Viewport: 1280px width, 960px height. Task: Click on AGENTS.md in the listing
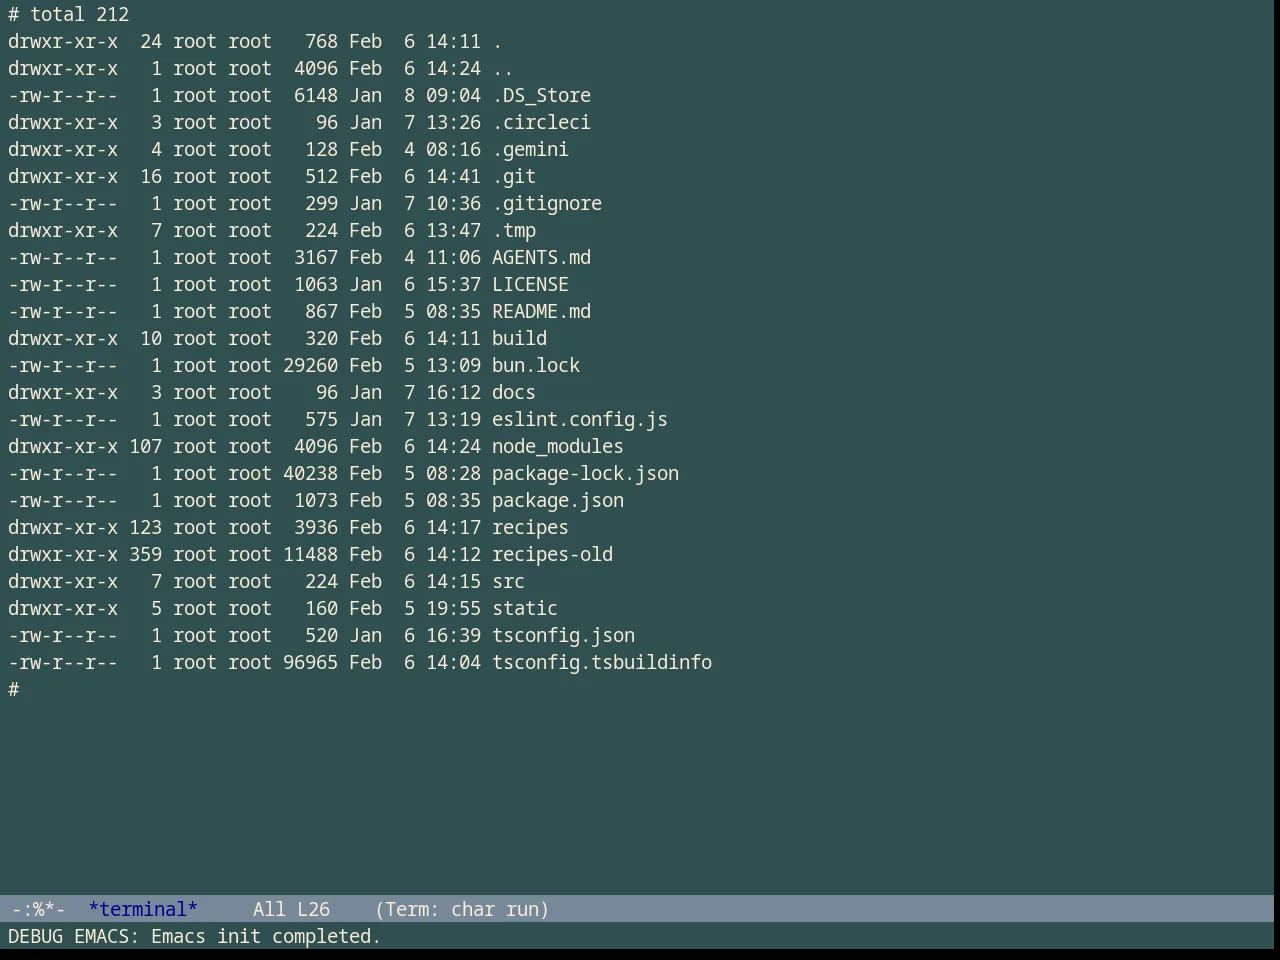[x=541, y=257]
